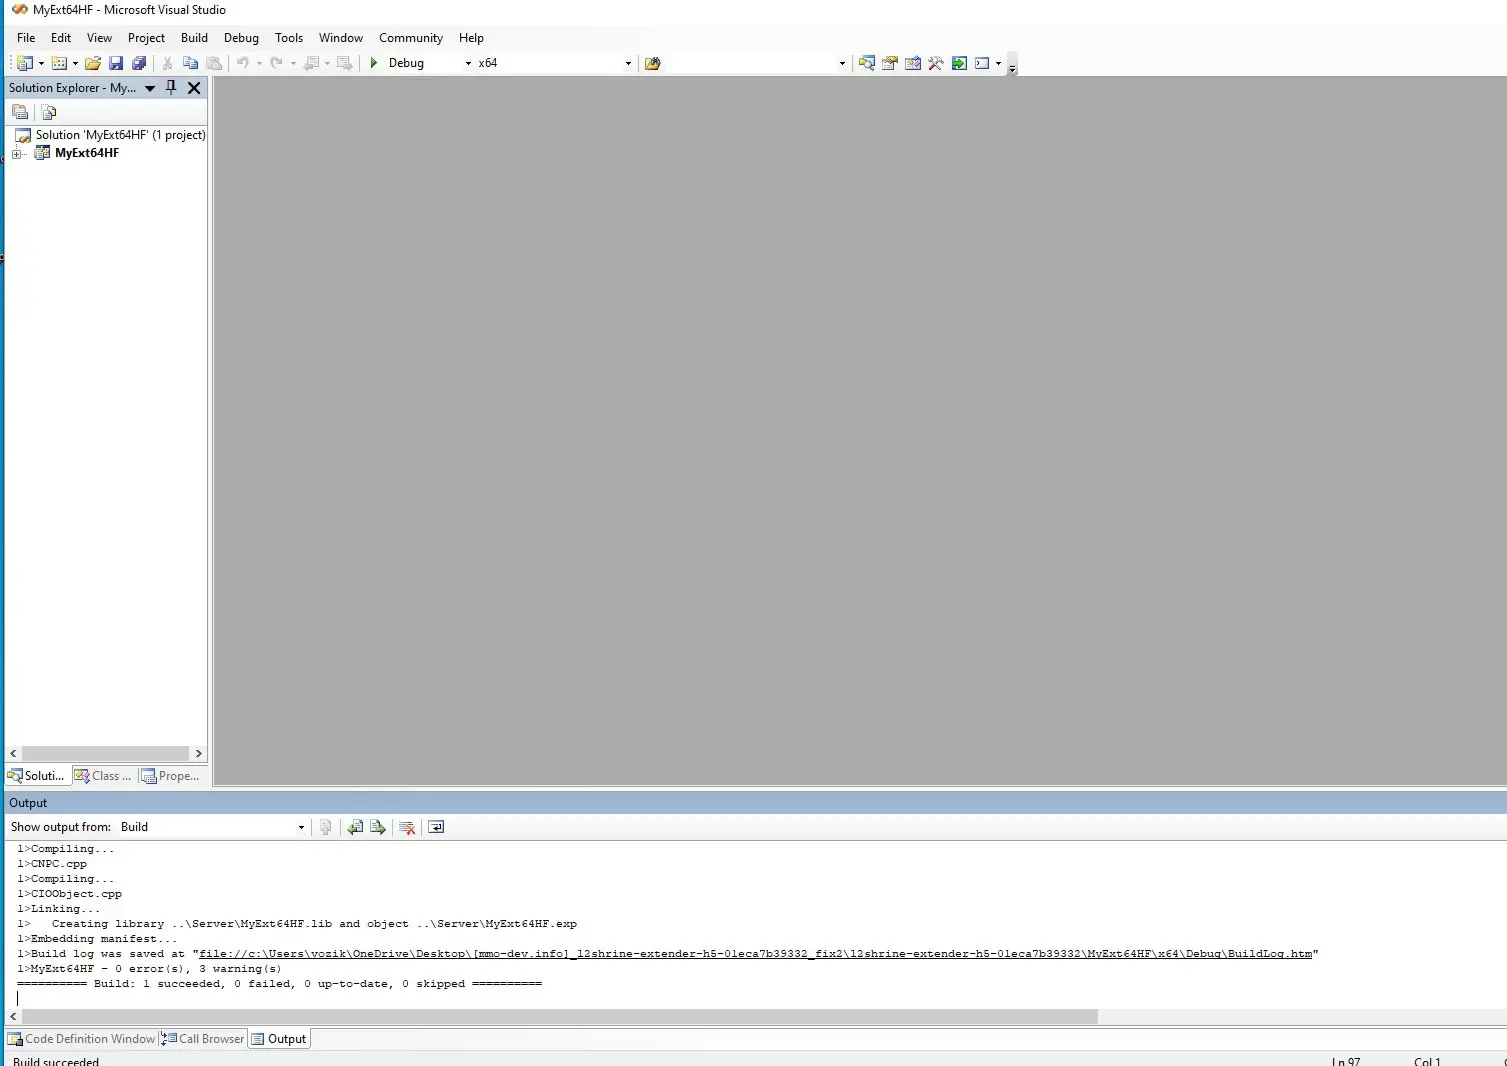Click the New Project toolbar icon
Image resolution: width=1507 pixels, height=1066 pixels.
pyautogui.click(x=25, y=63)
